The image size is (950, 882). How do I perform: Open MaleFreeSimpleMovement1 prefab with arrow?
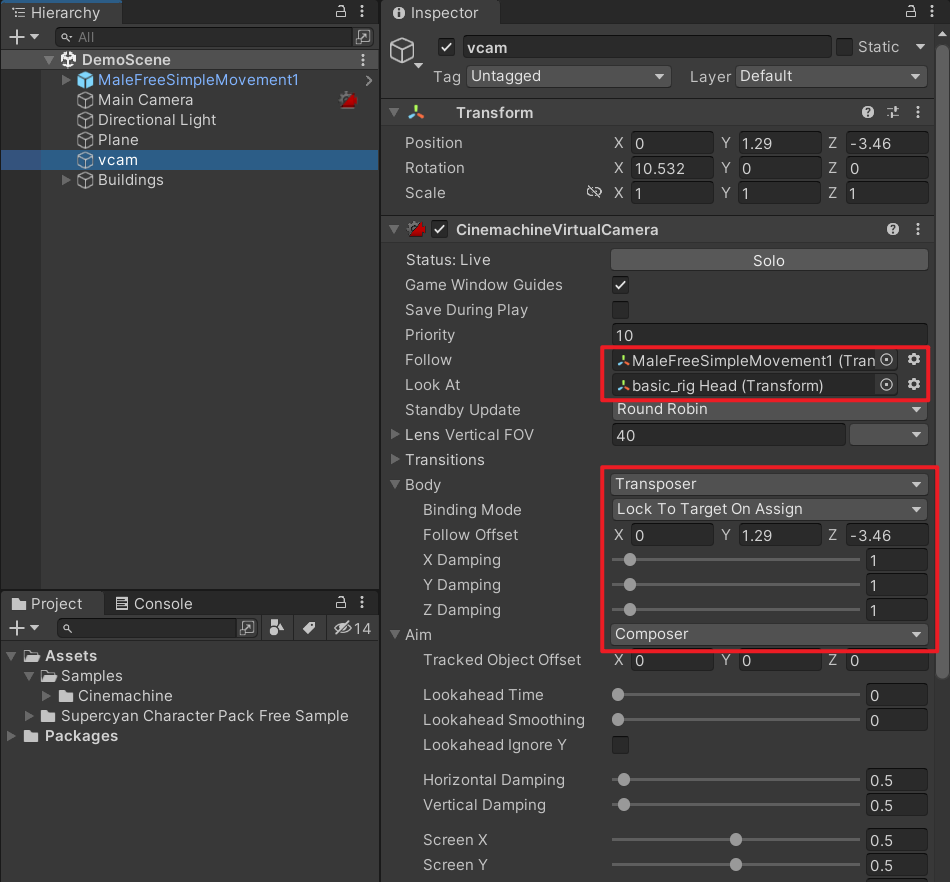(x=368, y=81)
